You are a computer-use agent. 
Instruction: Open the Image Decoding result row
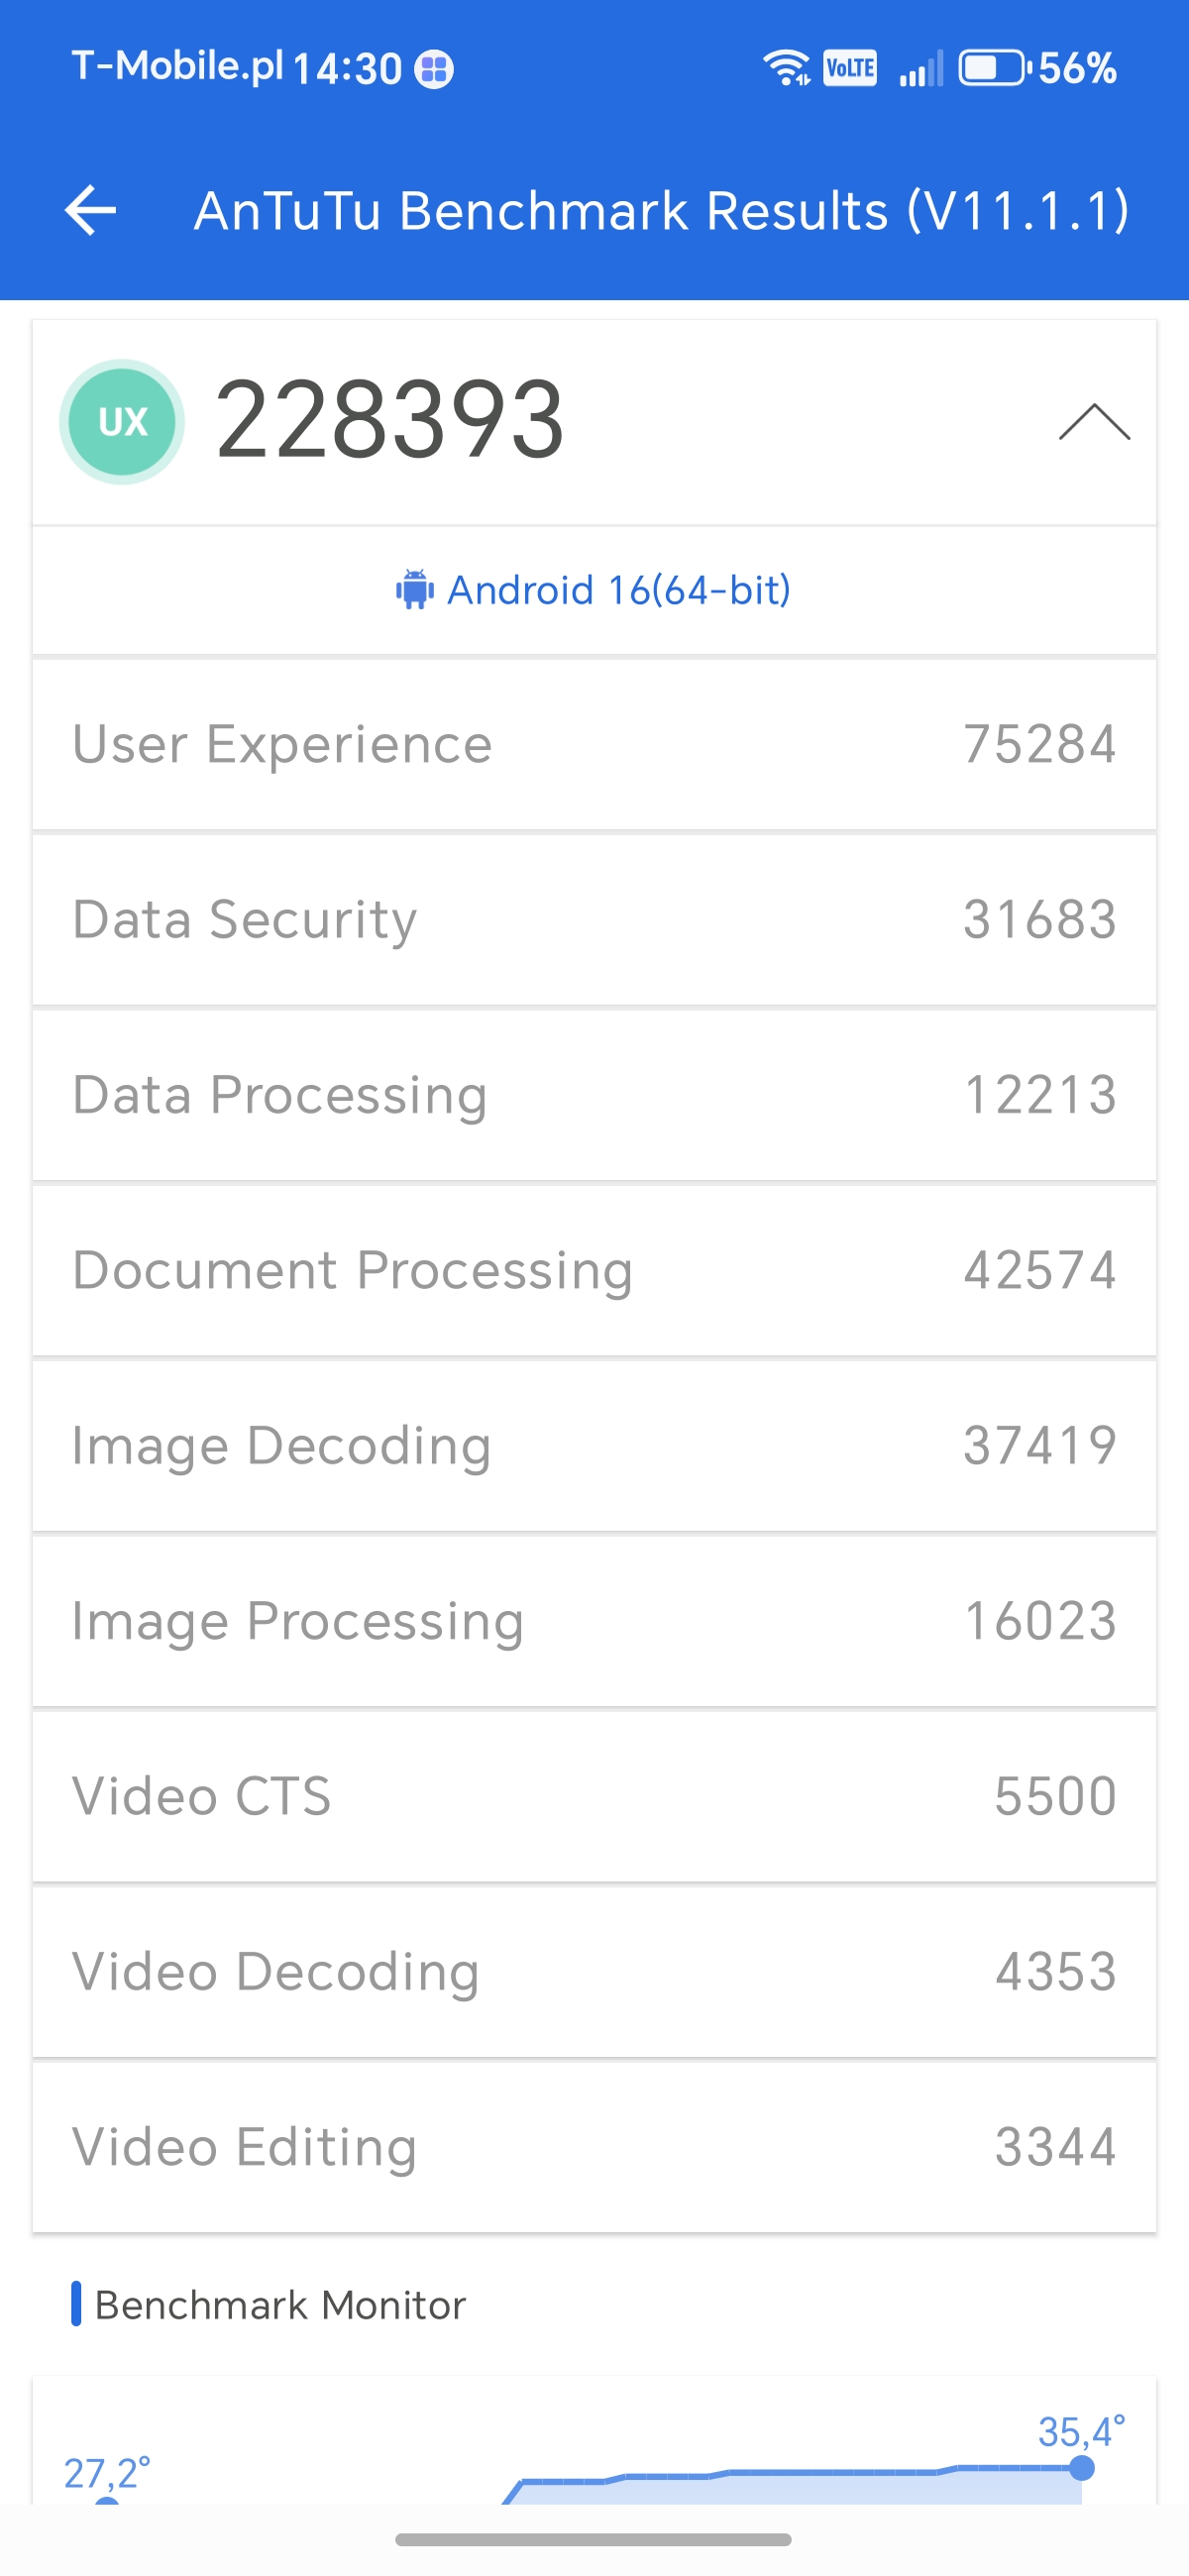(594, 1446)
